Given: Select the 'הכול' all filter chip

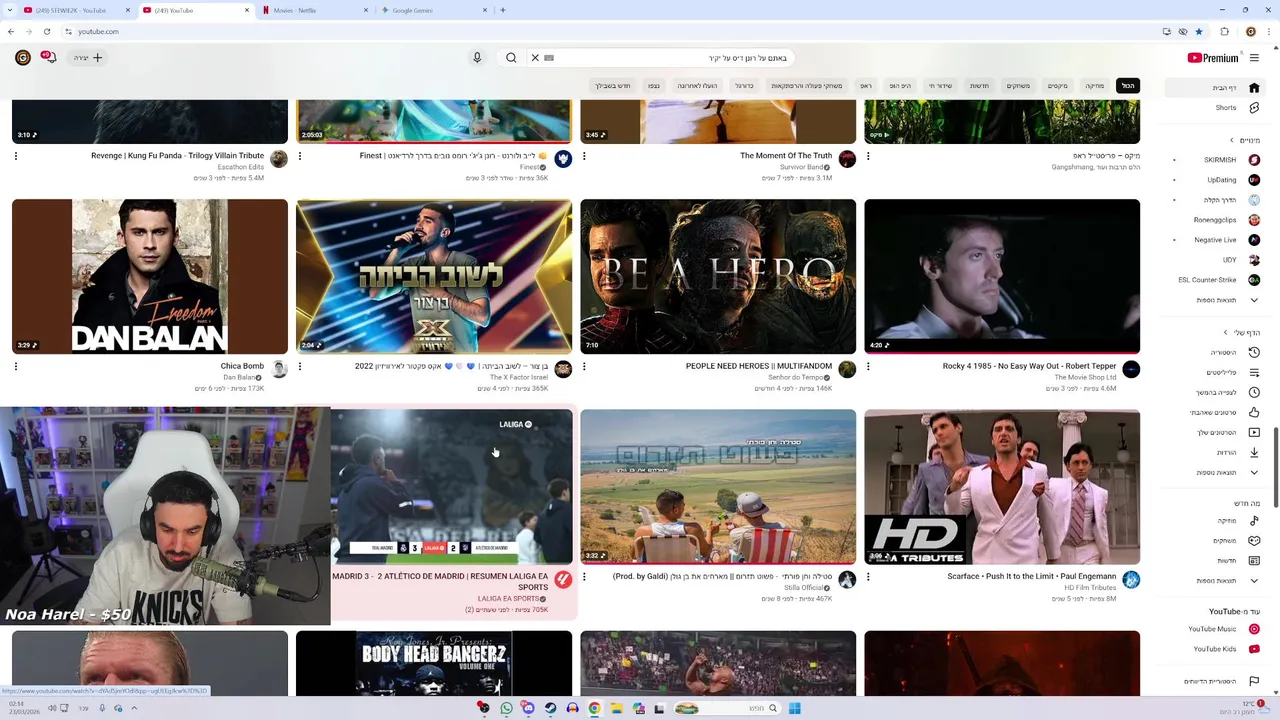Looking at the screenshot, I should click(x=1128, y=86).
